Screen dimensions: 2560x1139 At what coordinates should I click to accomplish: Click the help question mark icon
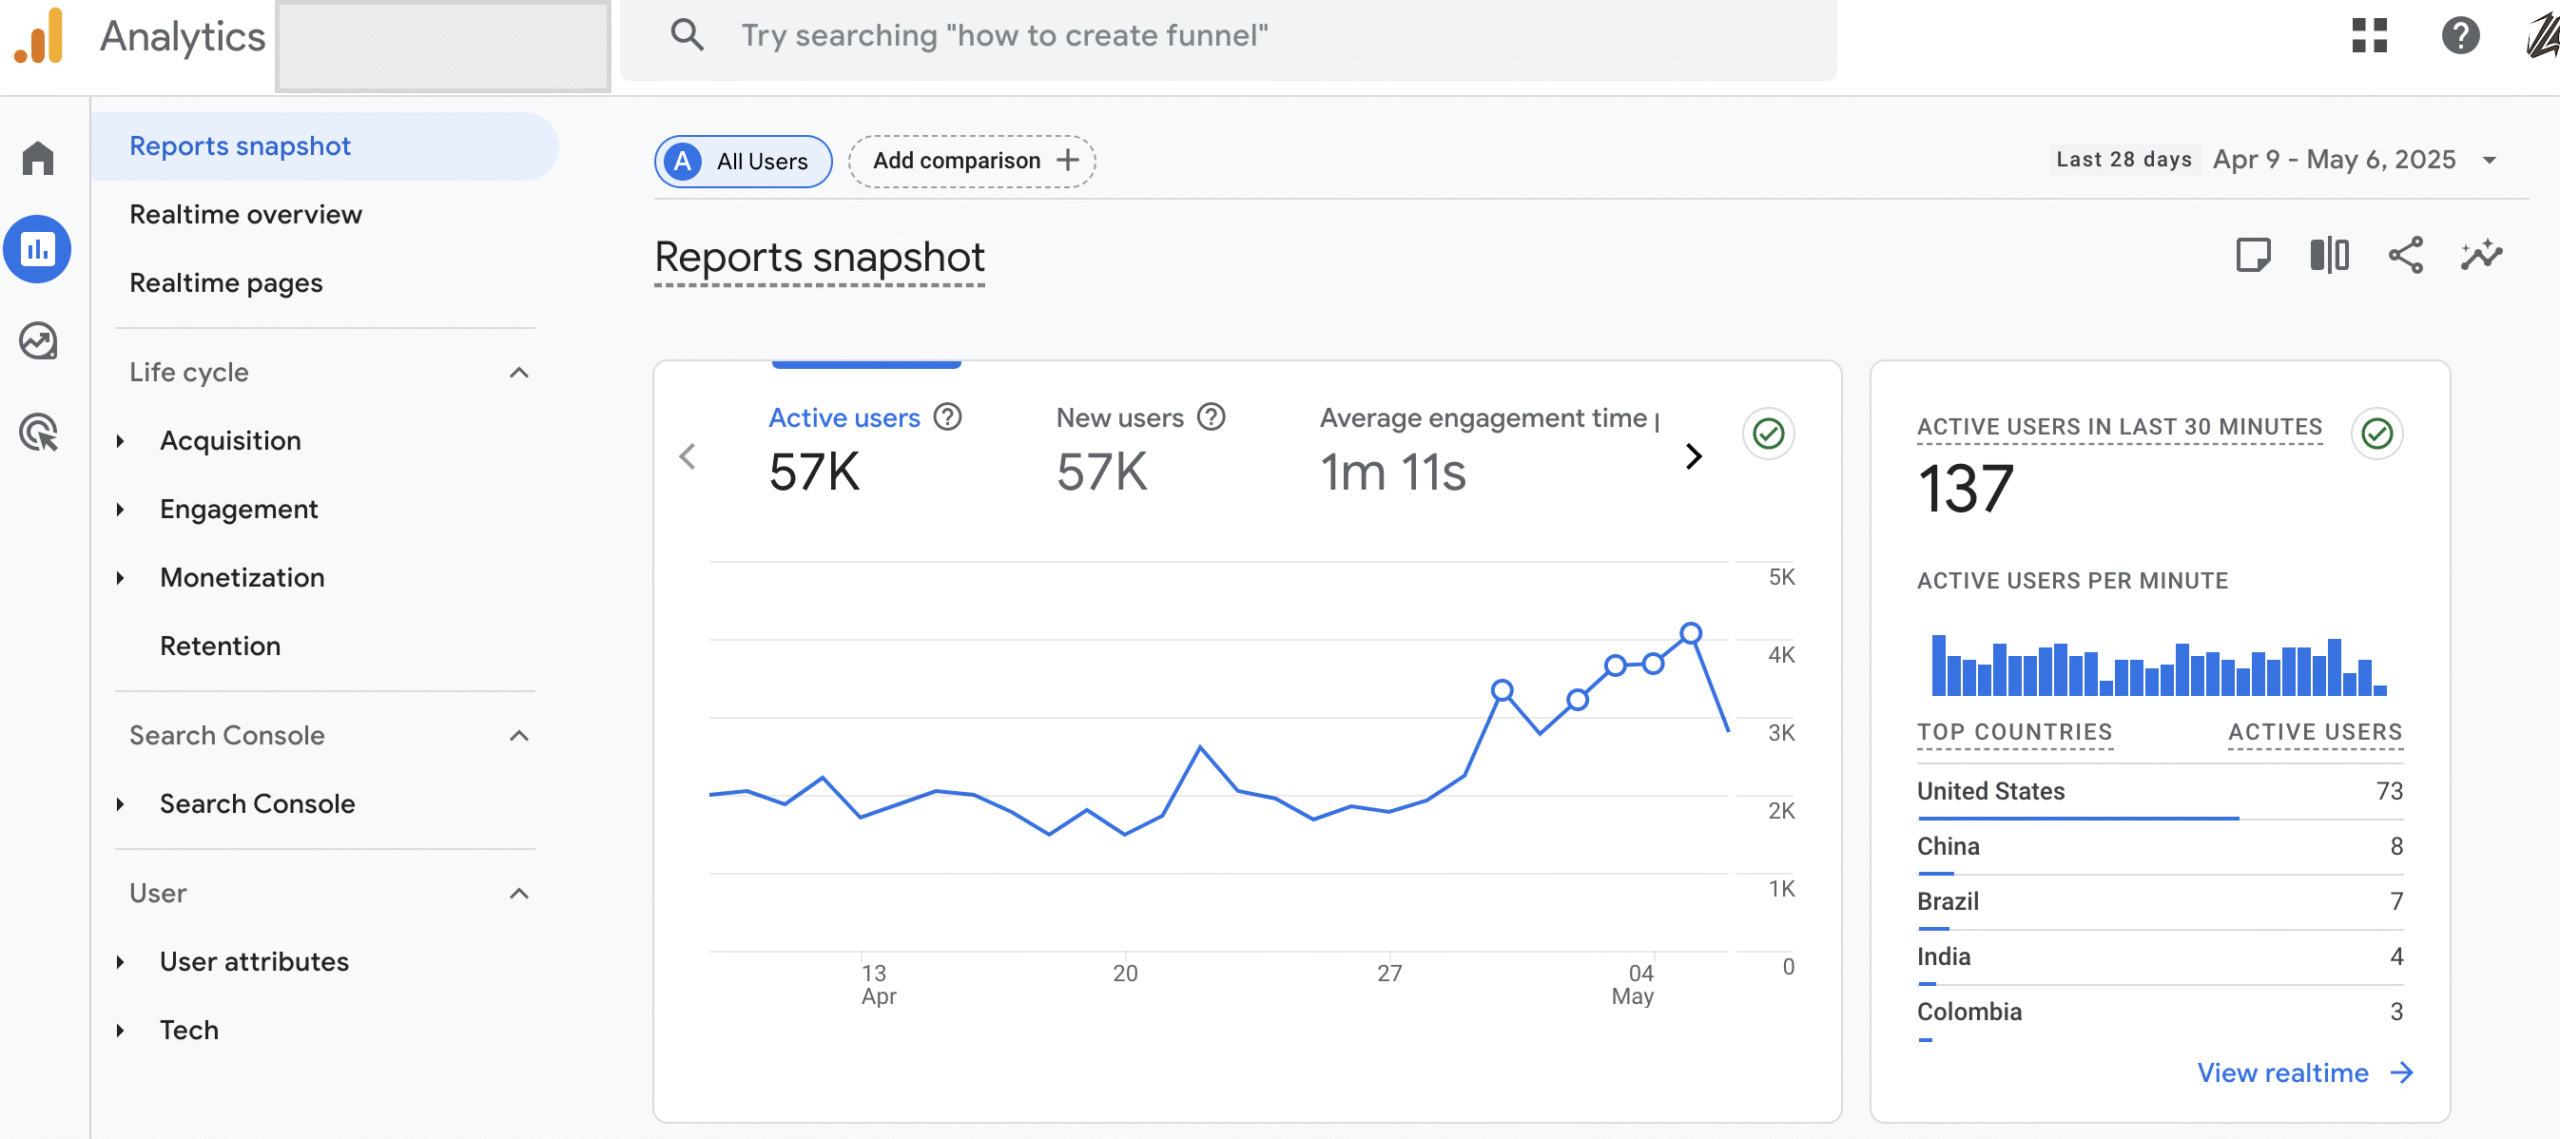point(2460,36)
